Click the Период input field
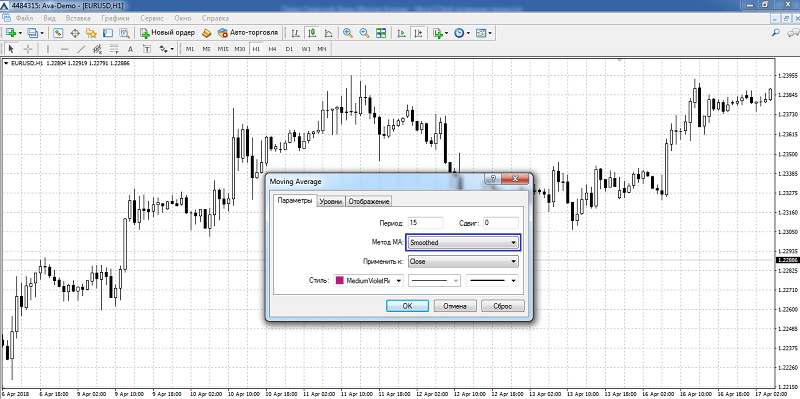 point(425,223)
